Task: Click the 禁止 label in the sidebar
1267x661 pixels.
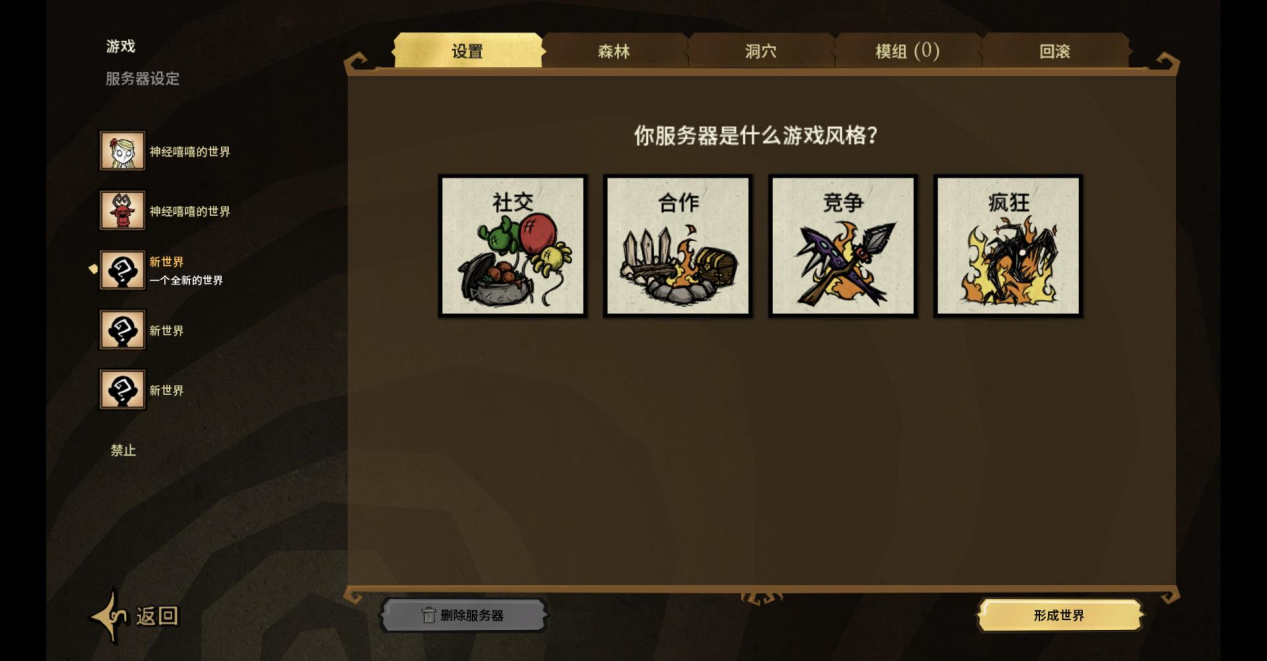Action: (123, 451)
